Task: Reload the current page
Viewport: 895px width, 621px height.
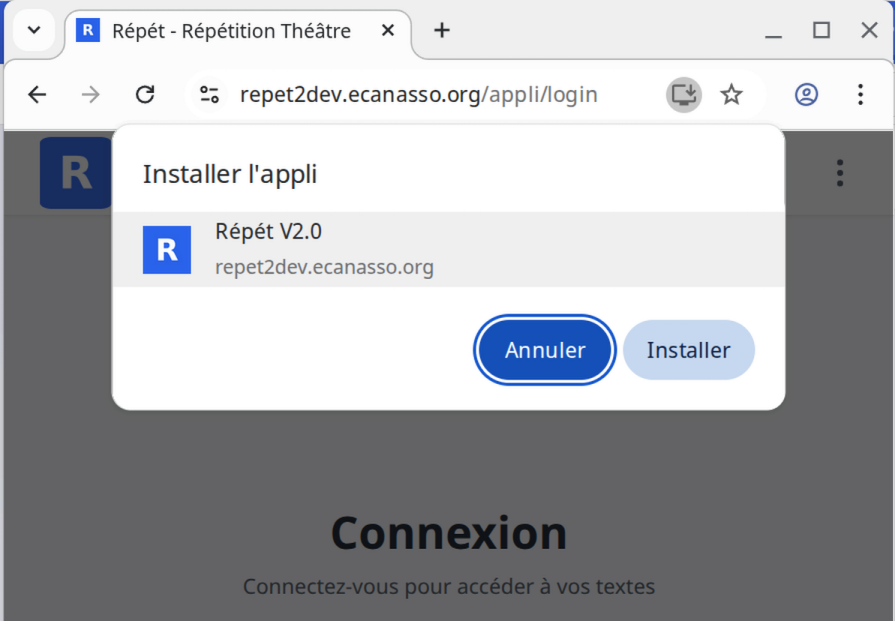Action: click(x=145, y=94)
